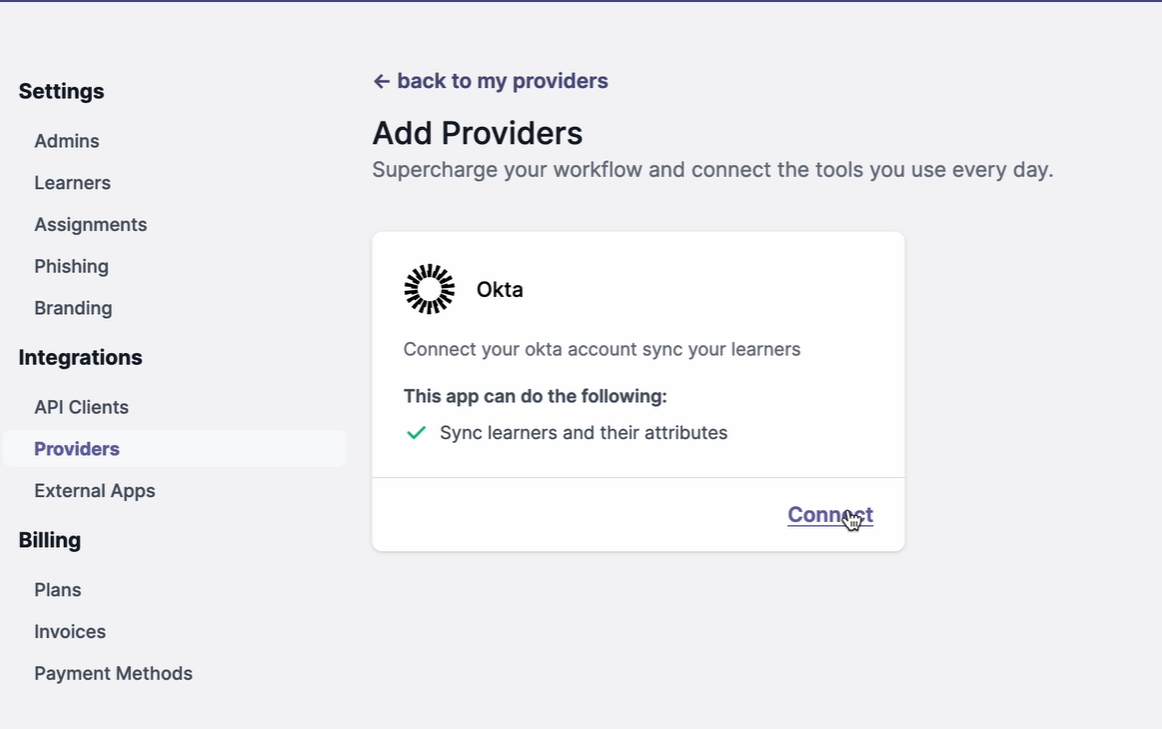Select Phishing from the settings sidebar
Viewport: 1162px width, 729px height.
[71, 267]
